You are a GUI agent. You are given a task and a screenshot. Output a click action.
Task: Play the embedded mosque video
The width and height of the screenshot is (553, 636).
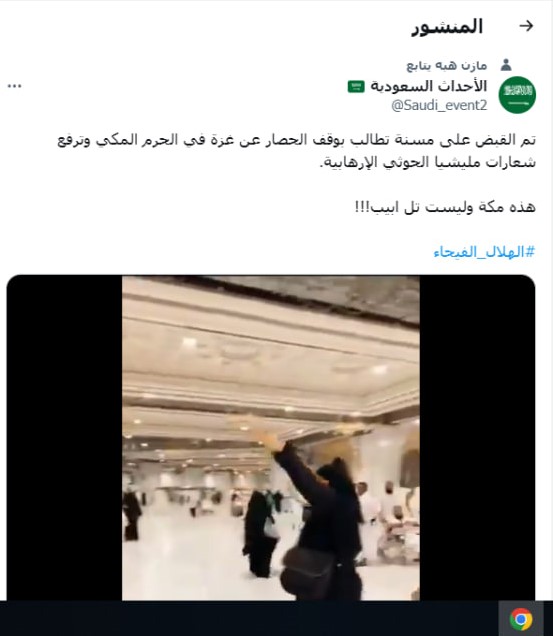(x=271, y=438)
